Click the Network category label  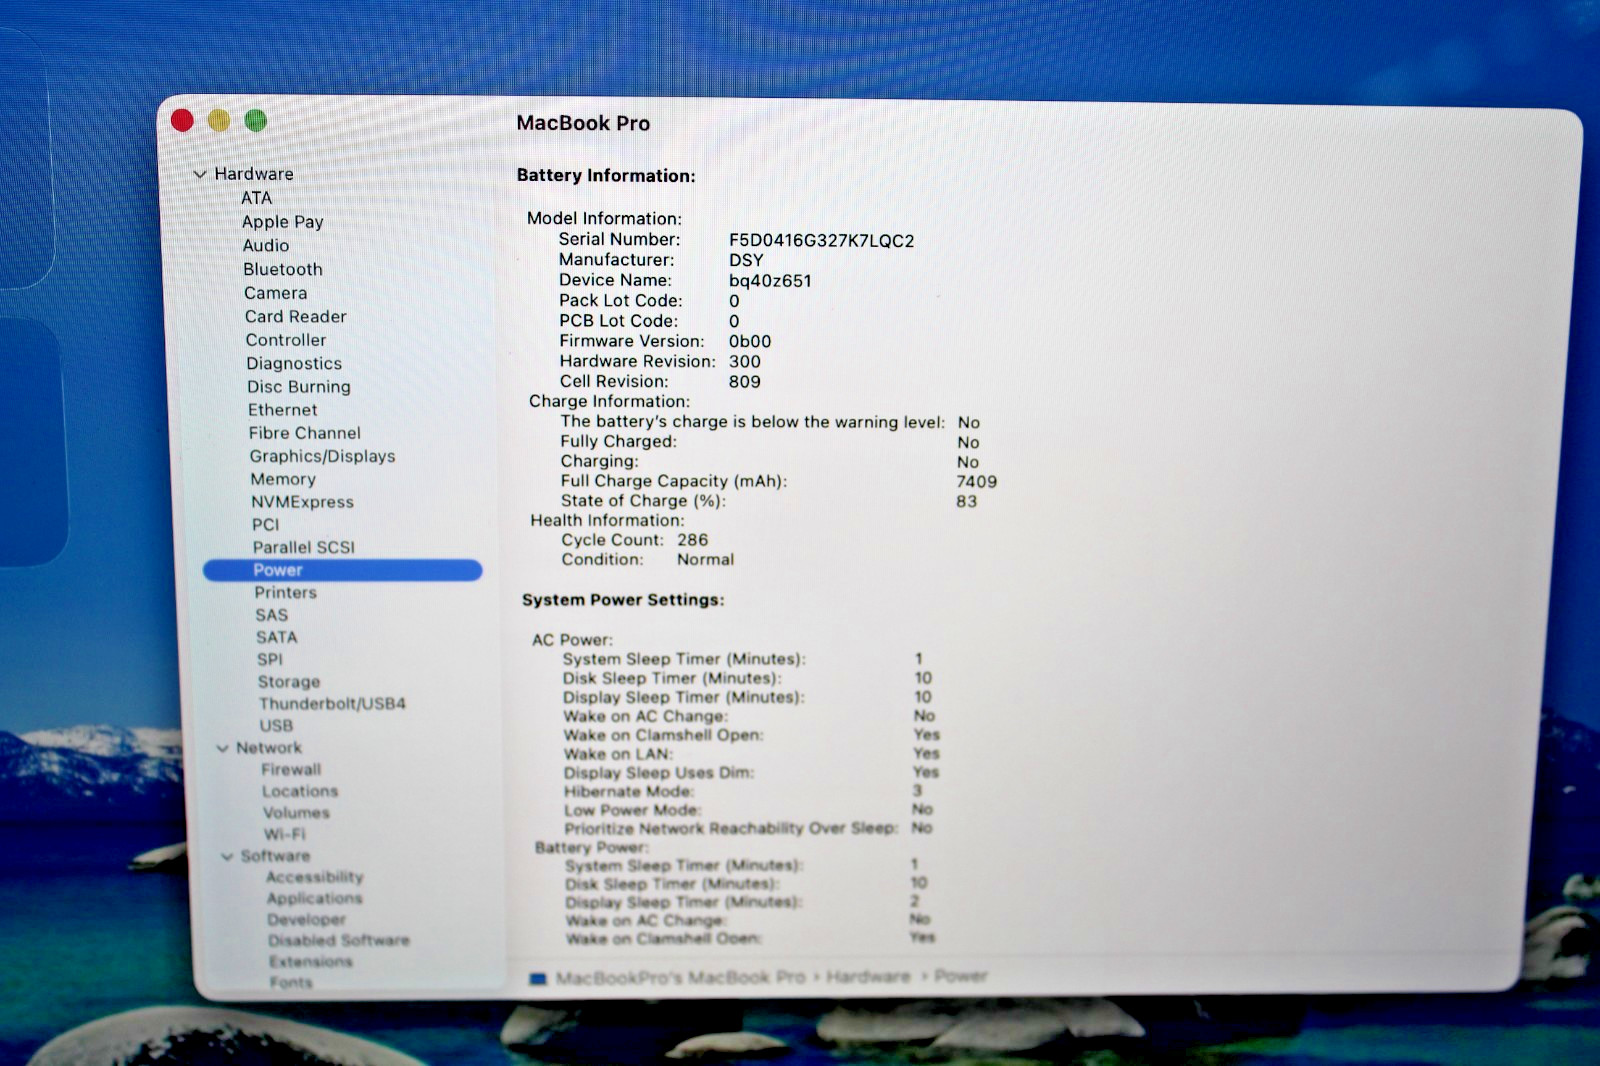269,748
